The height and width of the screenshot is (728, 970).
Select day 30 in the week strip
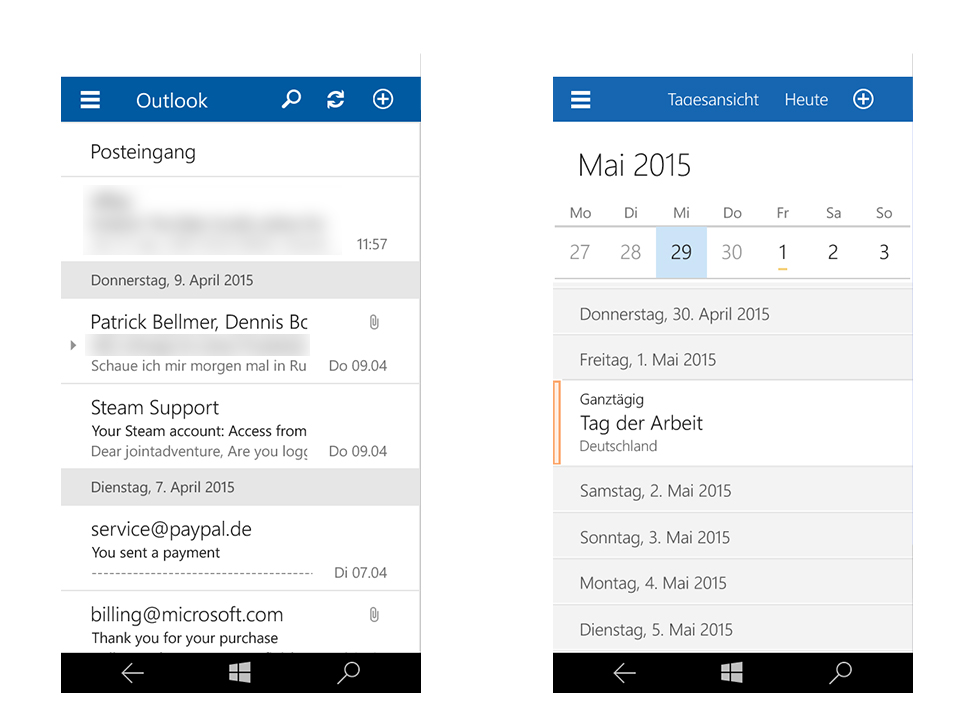click(x=732, y=252)
